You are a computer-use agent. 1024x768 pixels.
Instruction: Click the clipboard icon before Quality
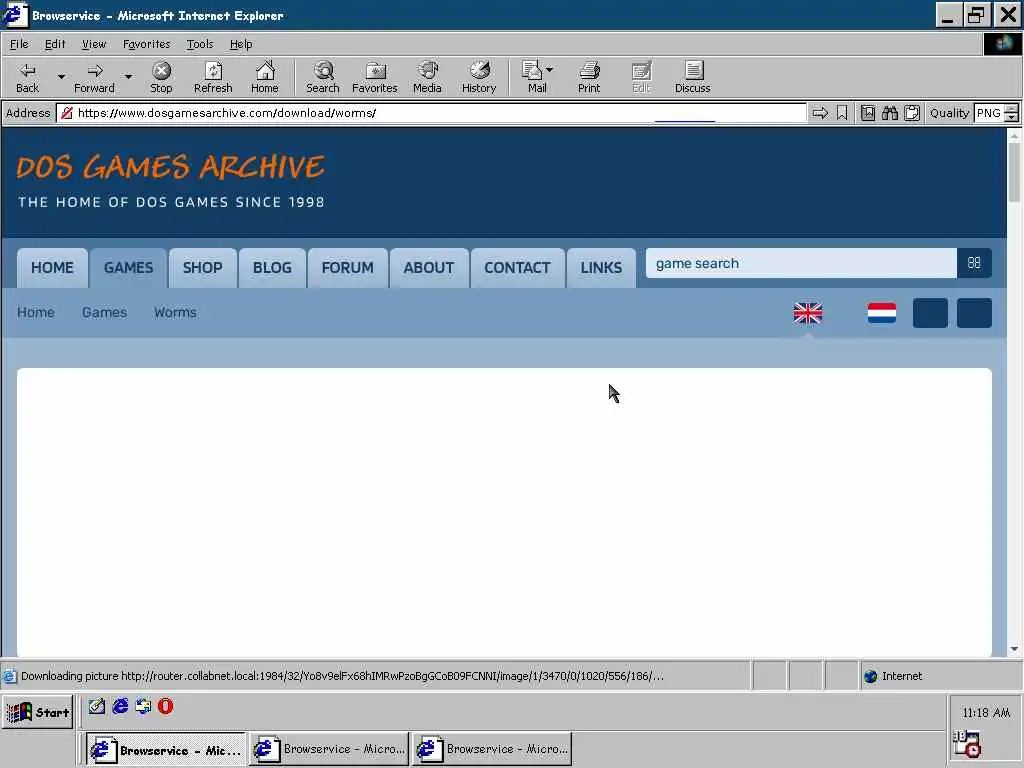912,113
